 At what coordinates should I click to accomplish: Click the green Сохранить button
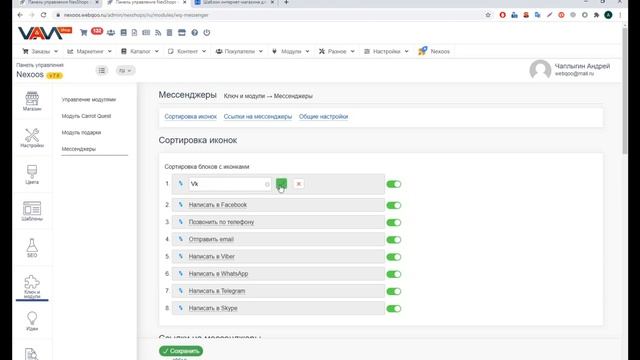181,351
